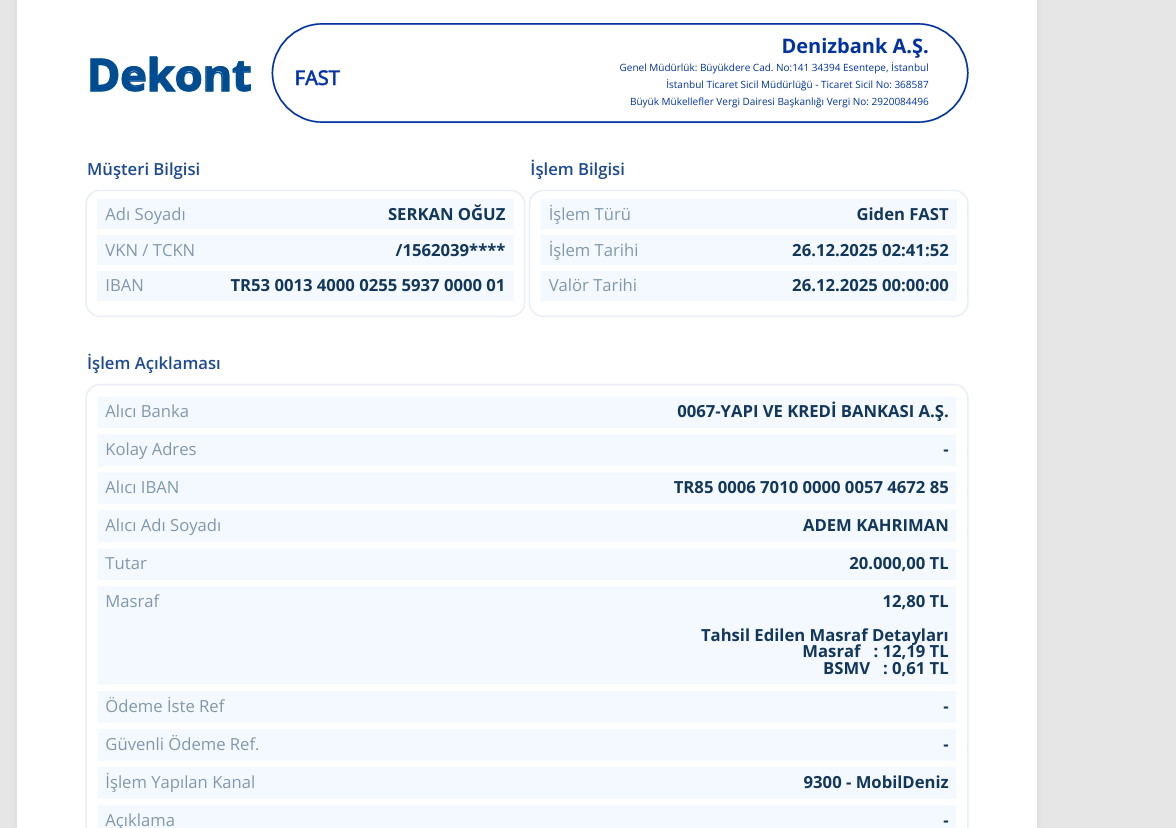The width and height of the screenshot is (1176, 828).
Task: Click the Adı Soyadı label
Action: point(145,214)
